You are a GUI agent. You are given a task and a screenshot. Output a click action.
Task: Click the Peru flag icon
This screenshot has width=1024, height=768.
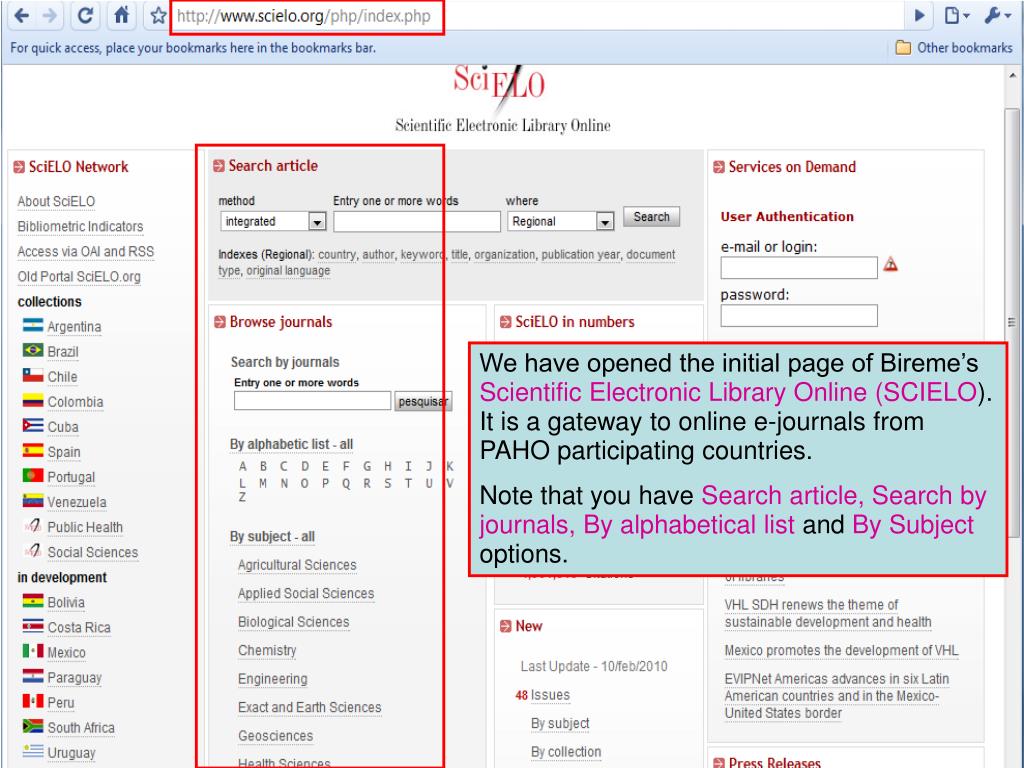33,701
